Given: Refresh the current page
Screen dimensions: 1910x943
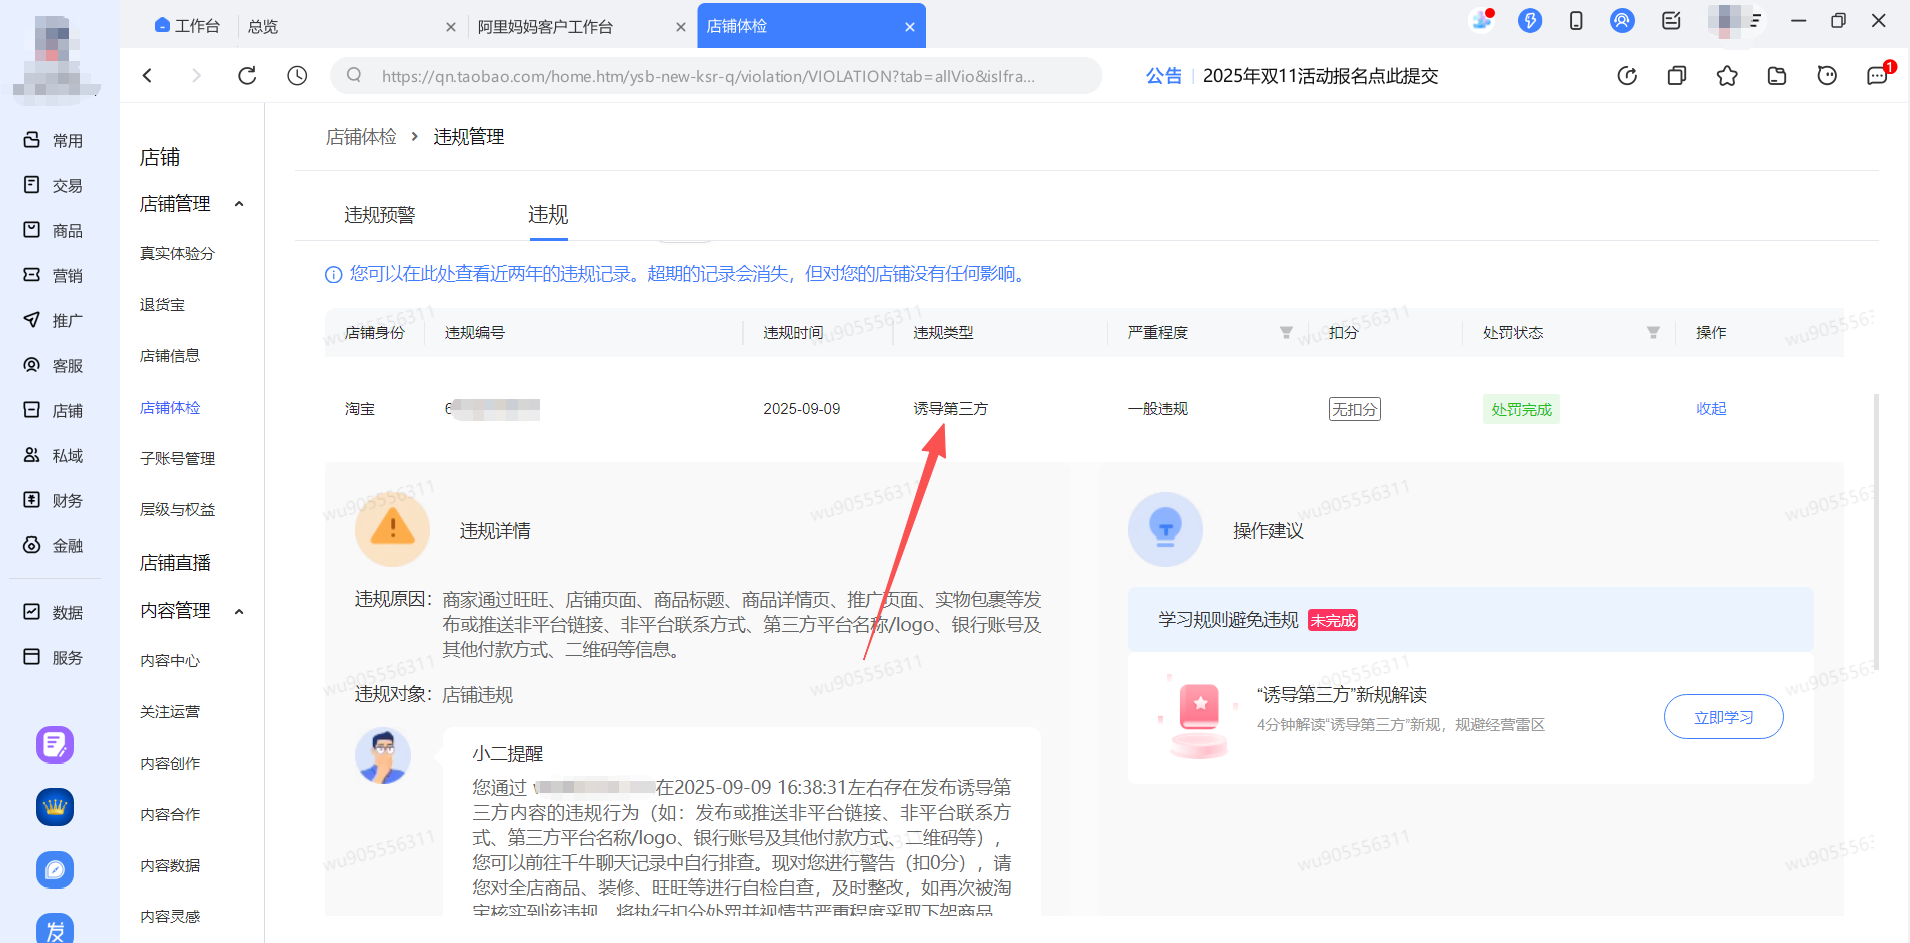Looking at the screenshot, I should (246, 75).
